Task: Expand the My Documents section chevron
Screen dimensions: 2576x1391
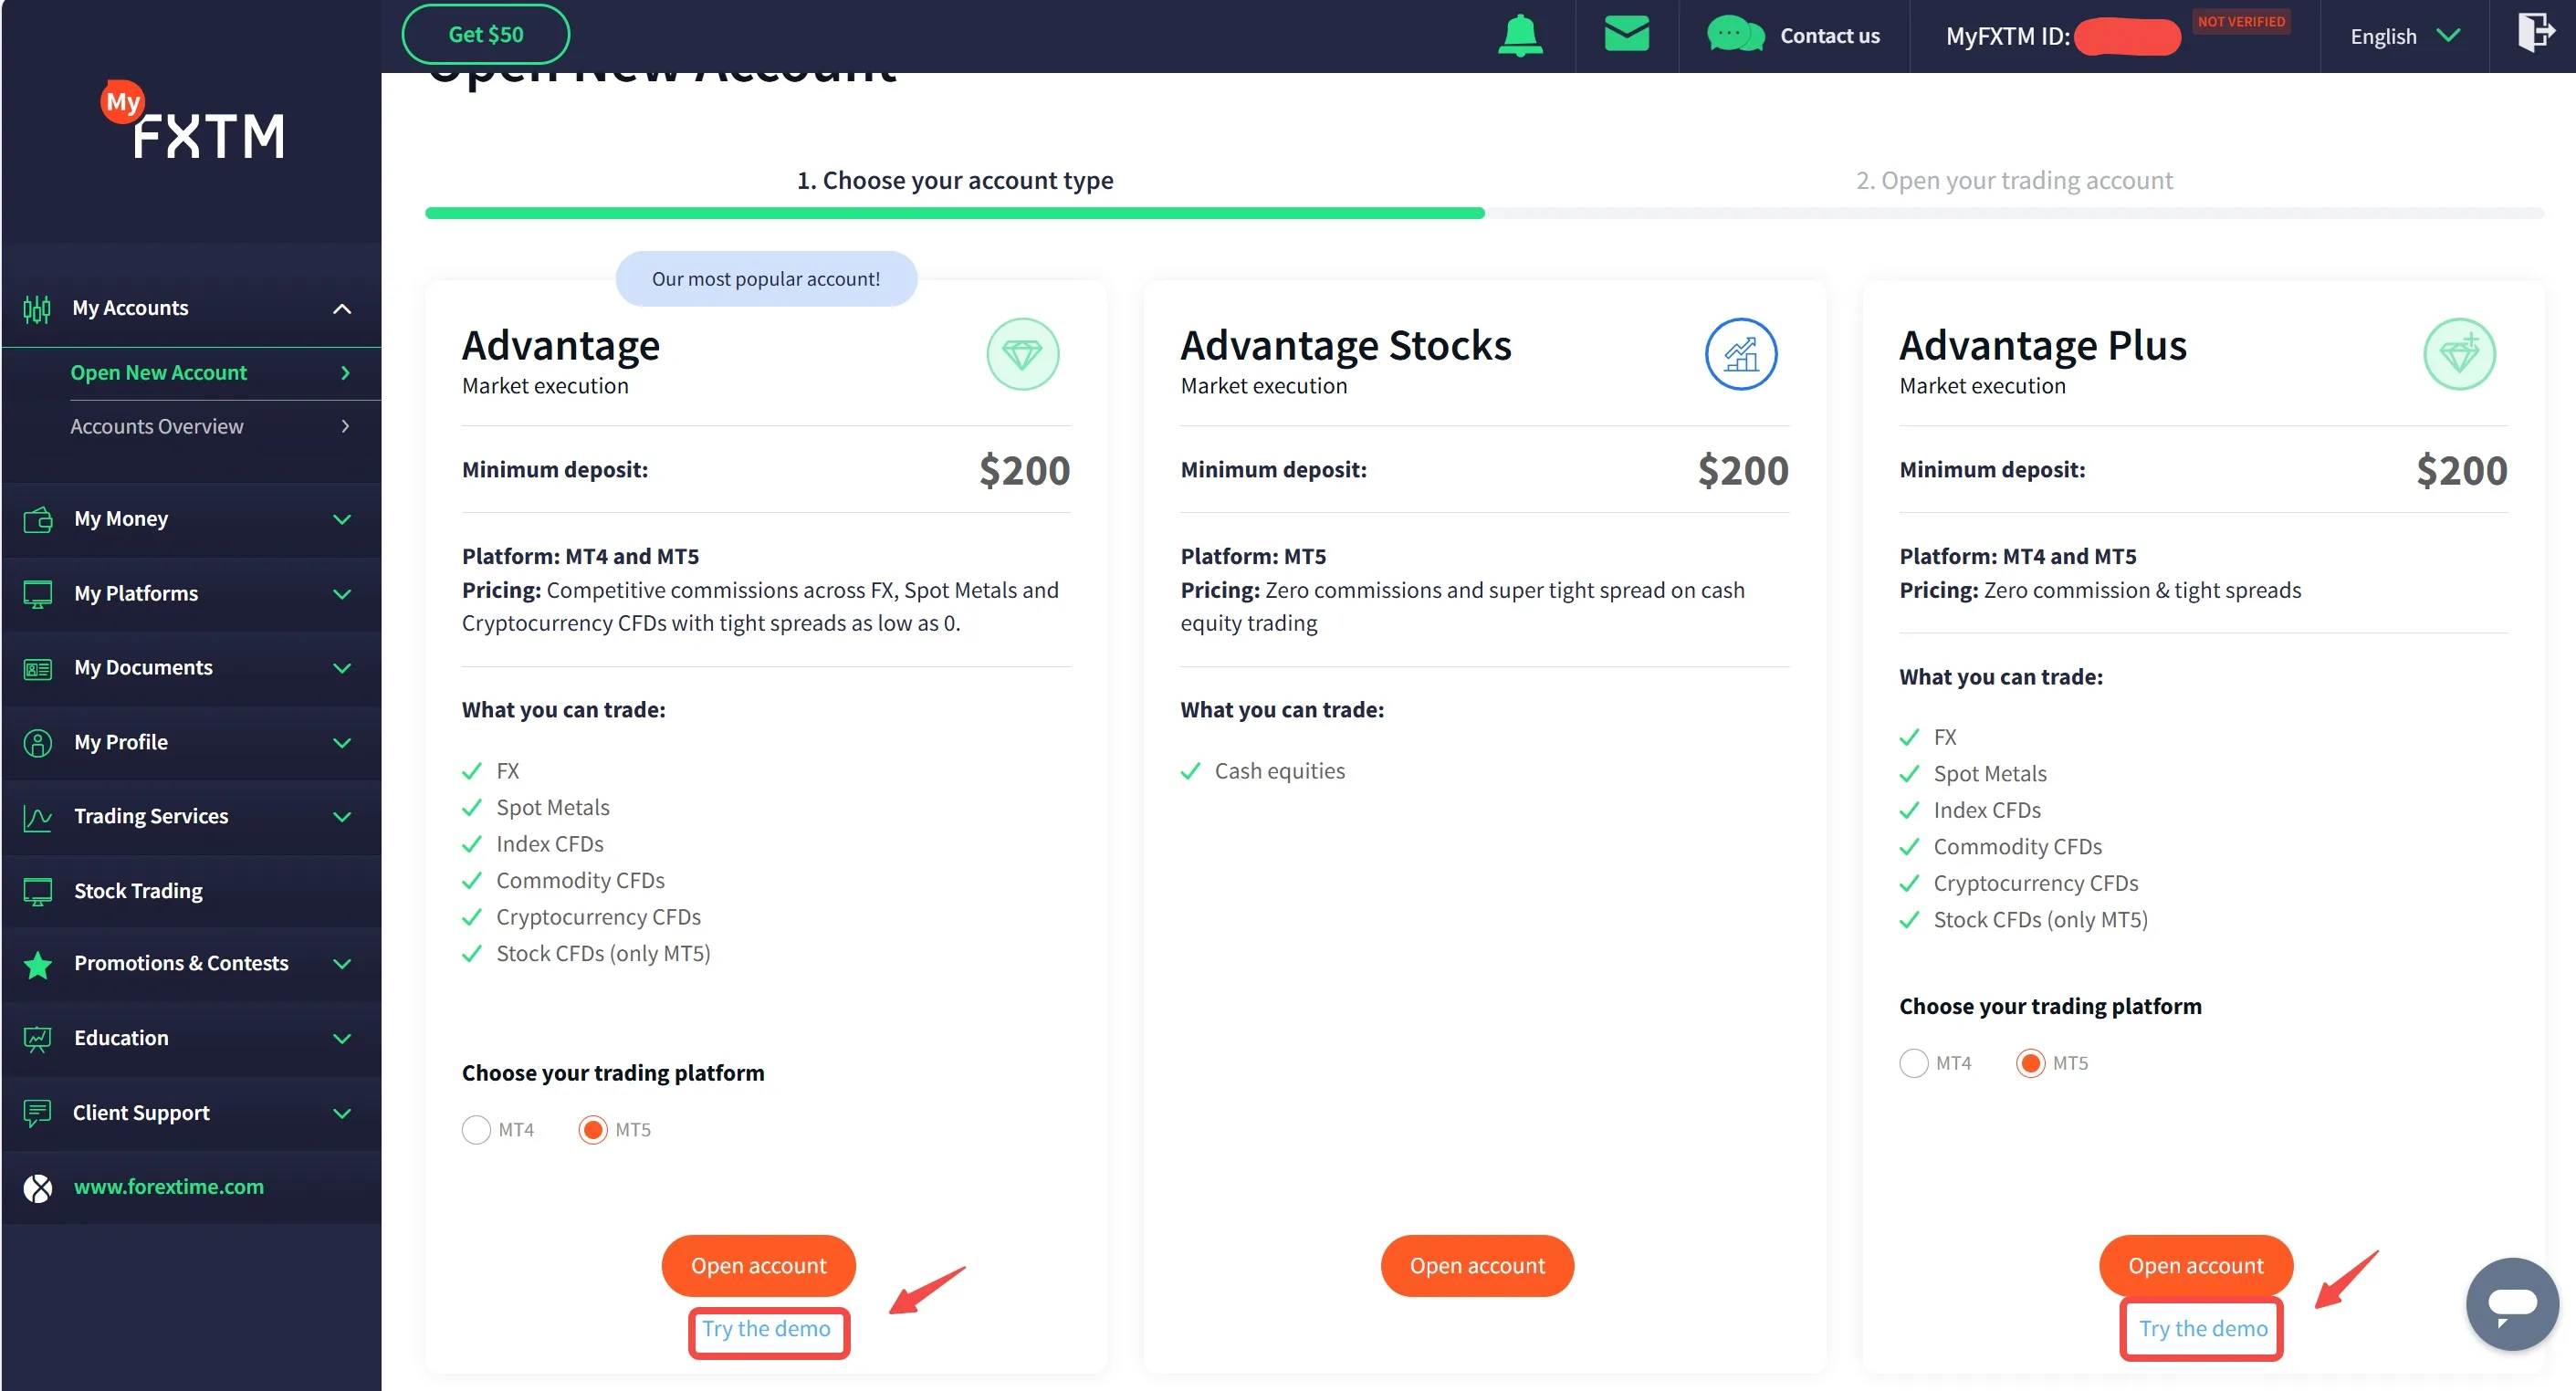Action: click(x=342, y=668)
